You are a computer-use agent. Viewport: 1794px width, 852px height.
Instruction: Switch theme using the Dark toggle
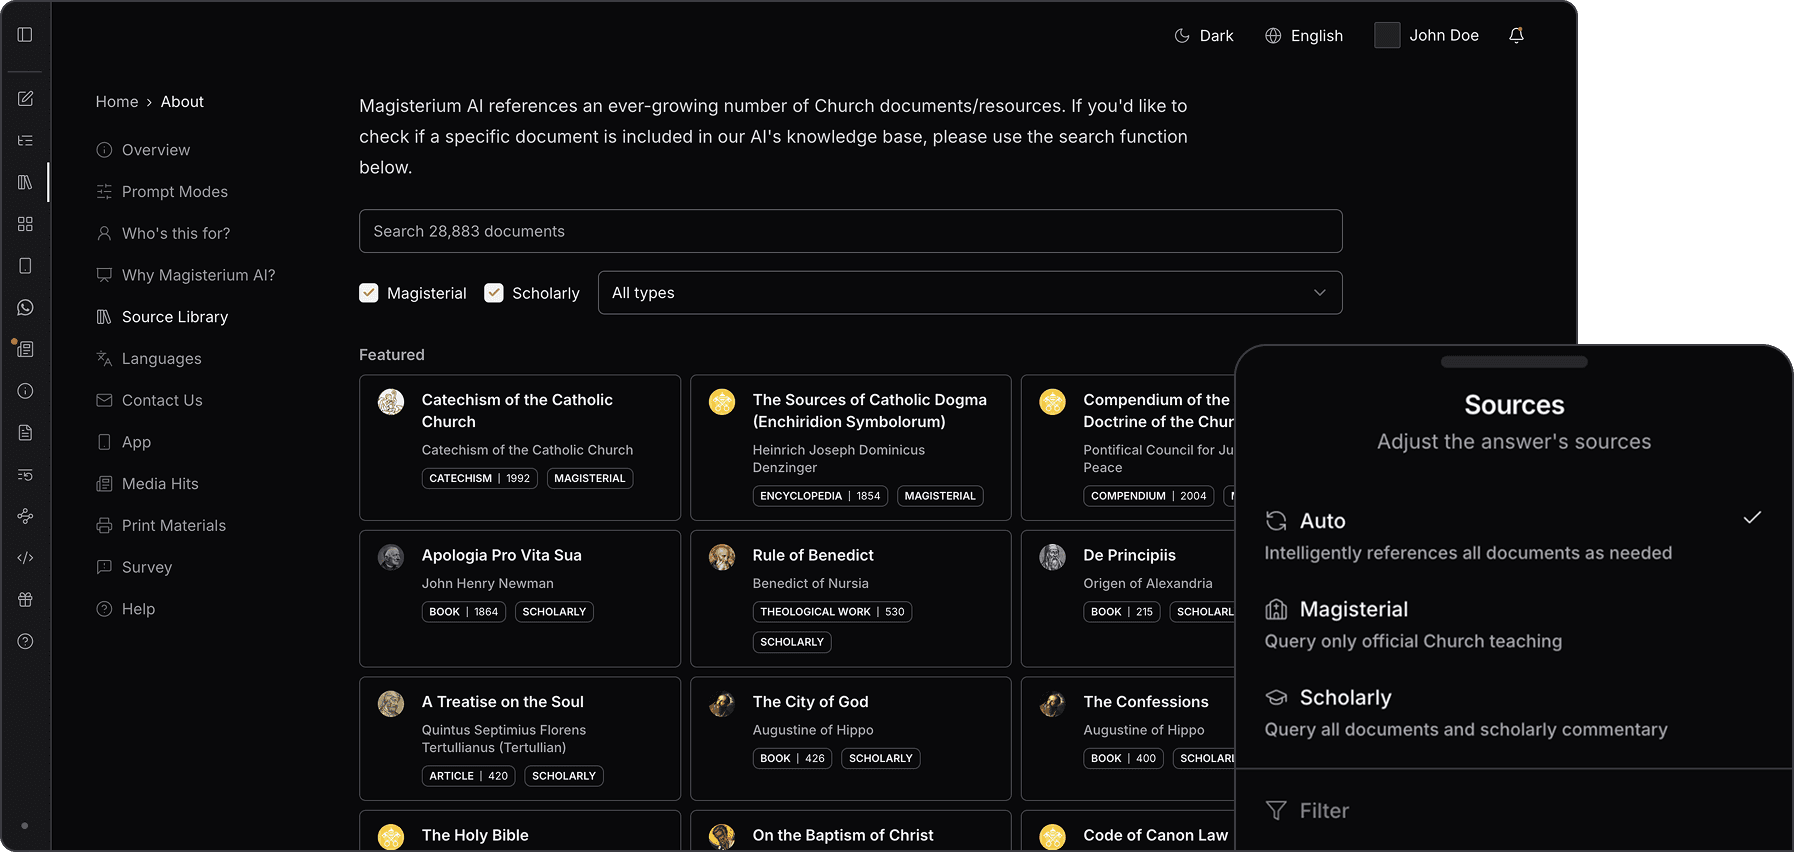click(1203, 36)
